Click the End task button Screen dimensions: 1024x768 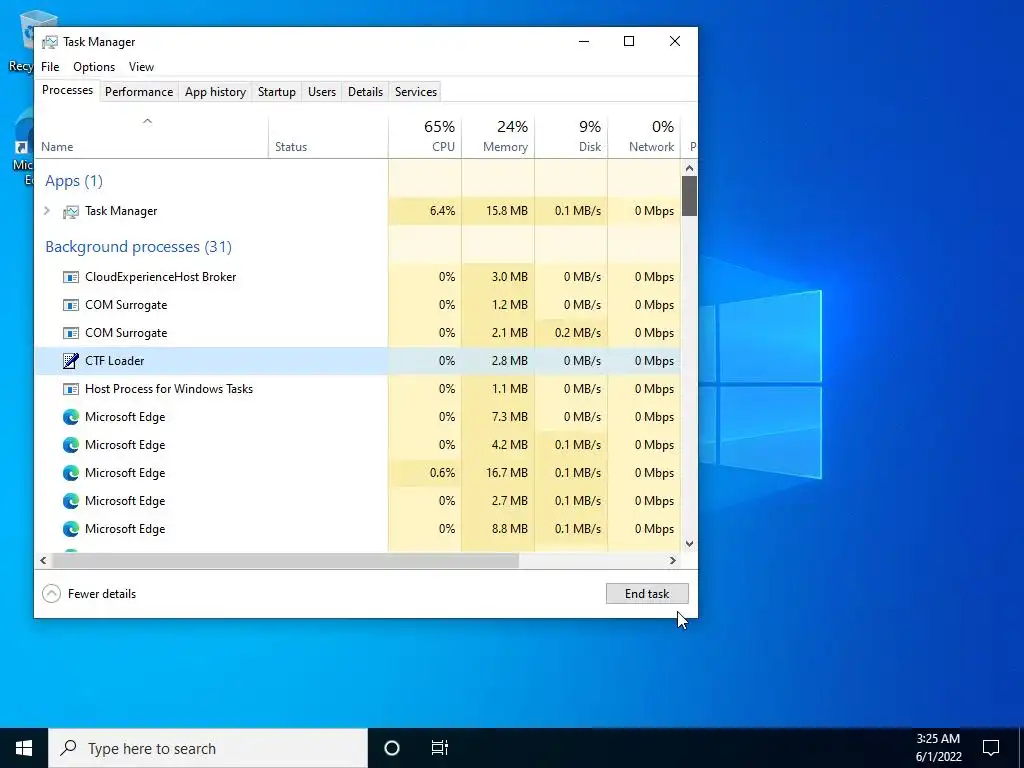[x=647, y=594]
